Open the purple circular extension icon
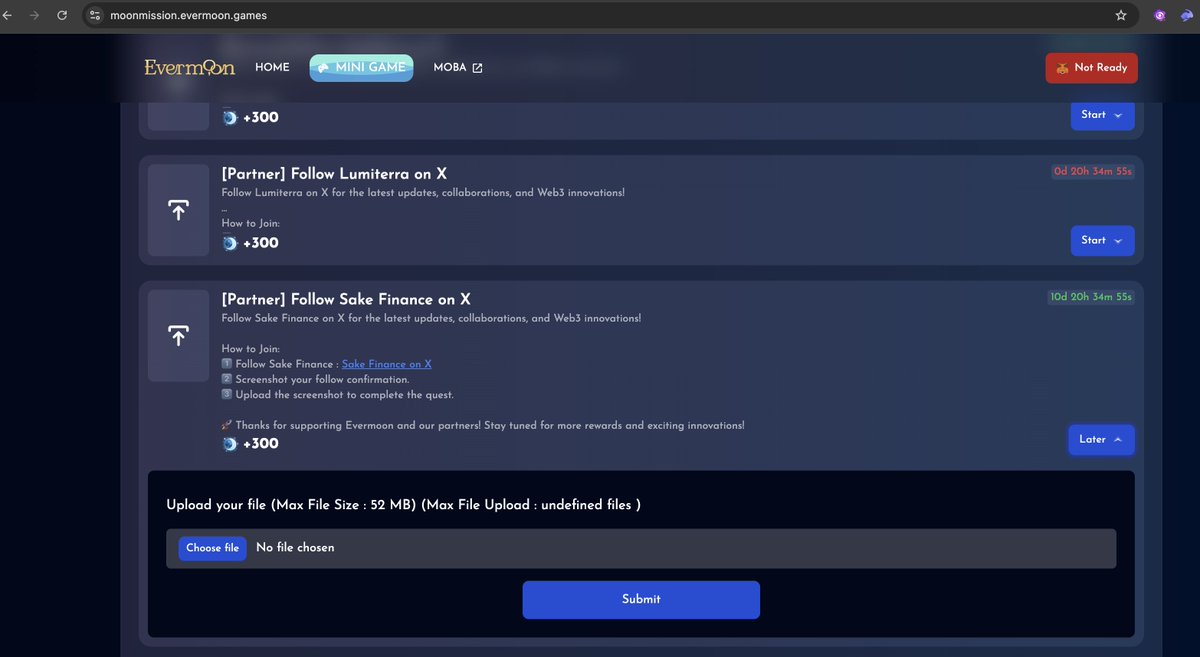1200x657 pixels. click(x=1159, y=16)
